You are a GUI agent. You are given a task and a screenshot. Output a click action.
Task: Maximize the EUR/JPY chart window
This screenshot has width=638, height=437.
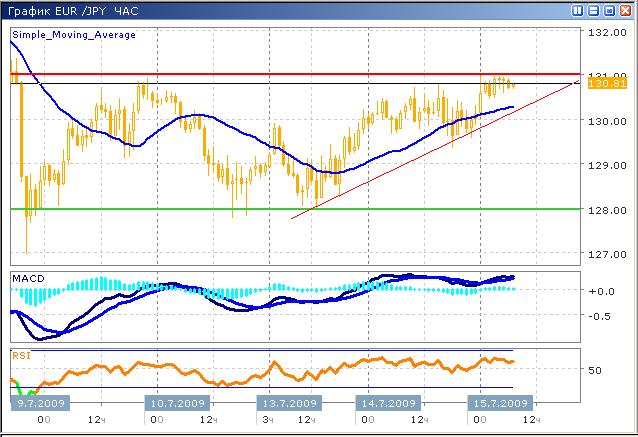coord(609,10)
